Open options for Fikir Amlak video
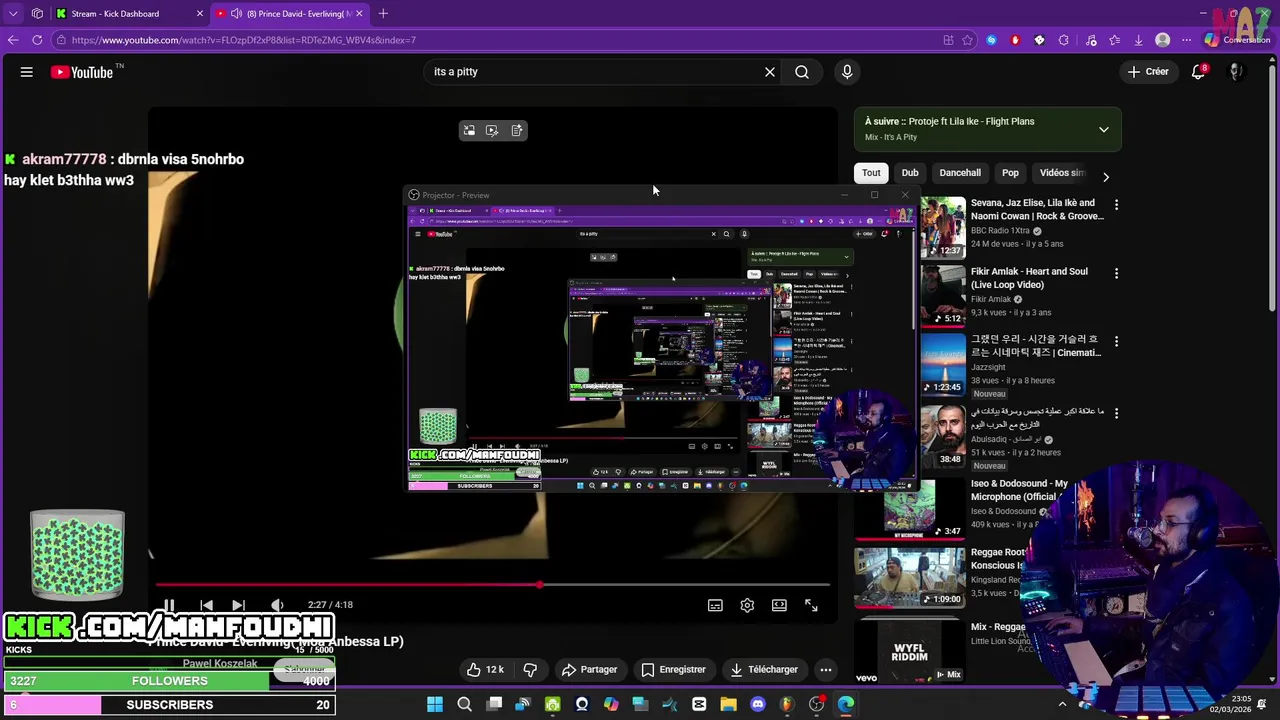Screen dimensions: 1280x720 click(x=1116, y=273)
